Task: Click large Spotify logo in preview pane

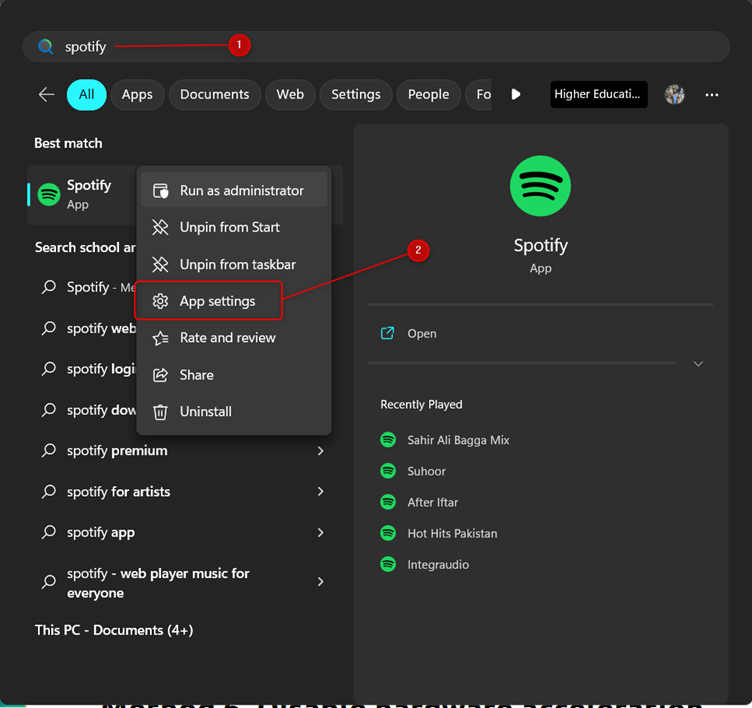Action: (x=540, y=186)
